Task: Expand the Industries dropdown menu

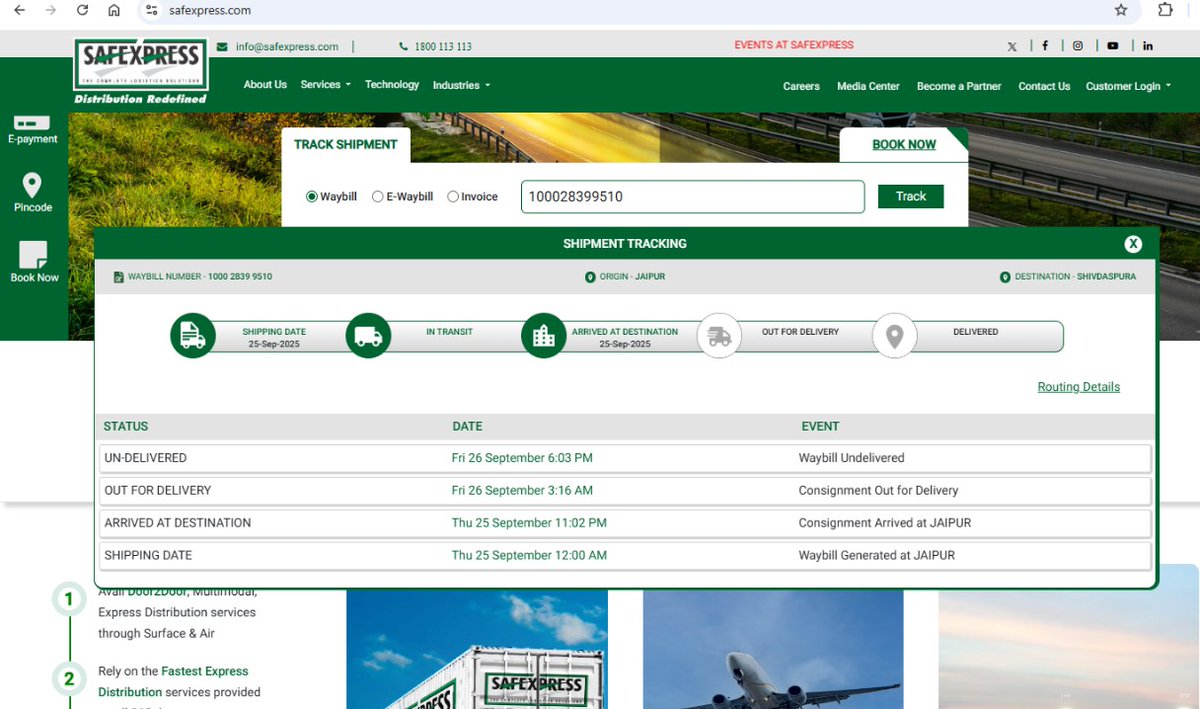Action: [461, 85]
